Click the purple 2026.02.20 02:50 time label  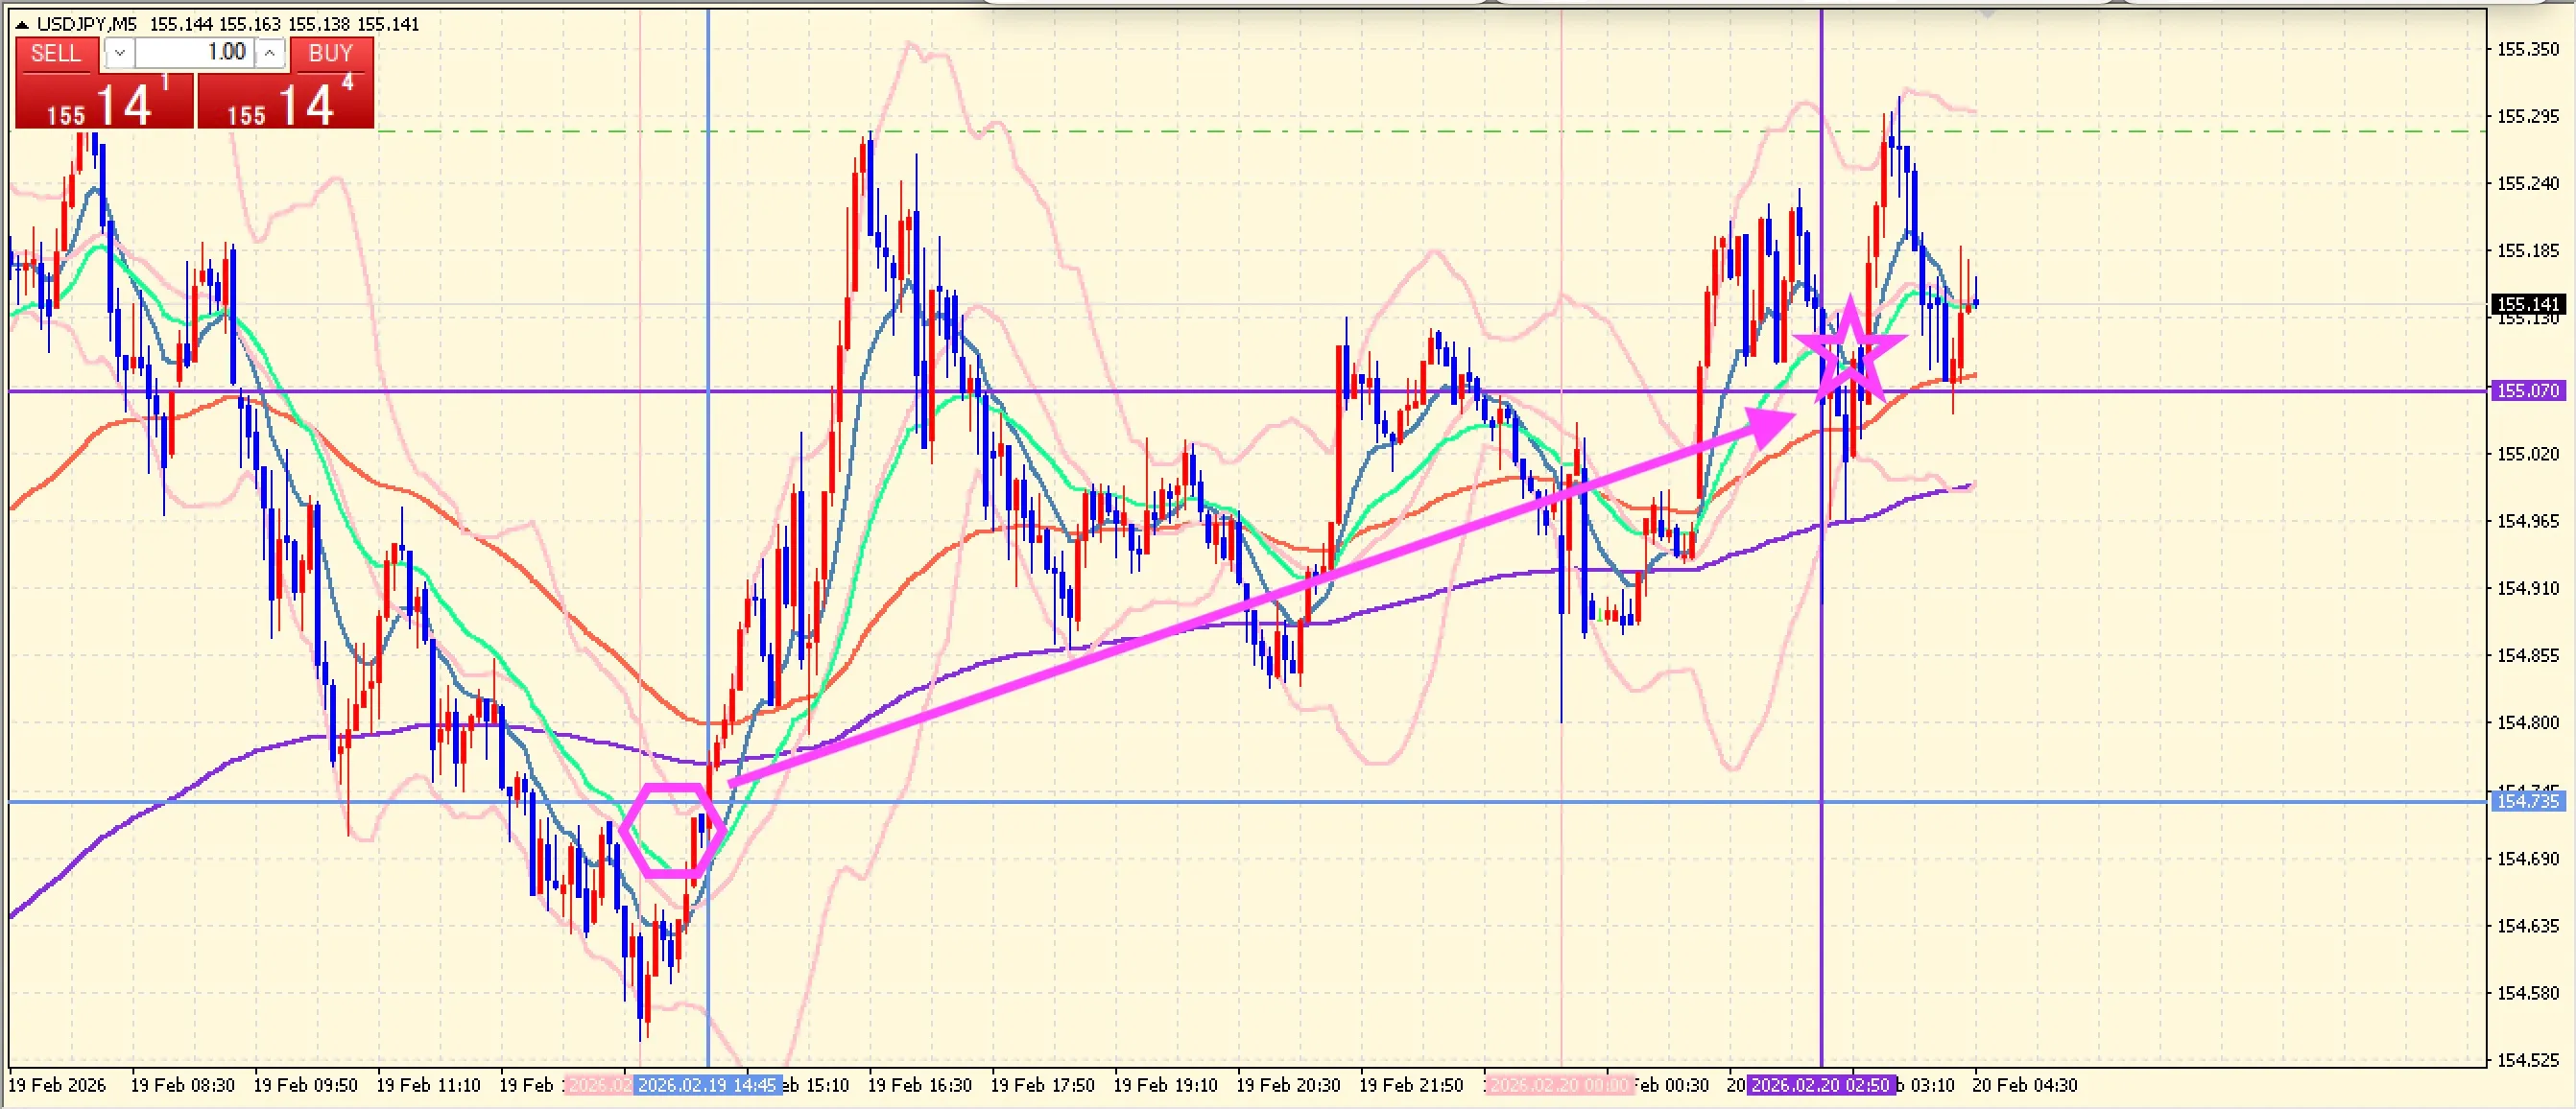pyautogui.click(x=1820, y=1085)
